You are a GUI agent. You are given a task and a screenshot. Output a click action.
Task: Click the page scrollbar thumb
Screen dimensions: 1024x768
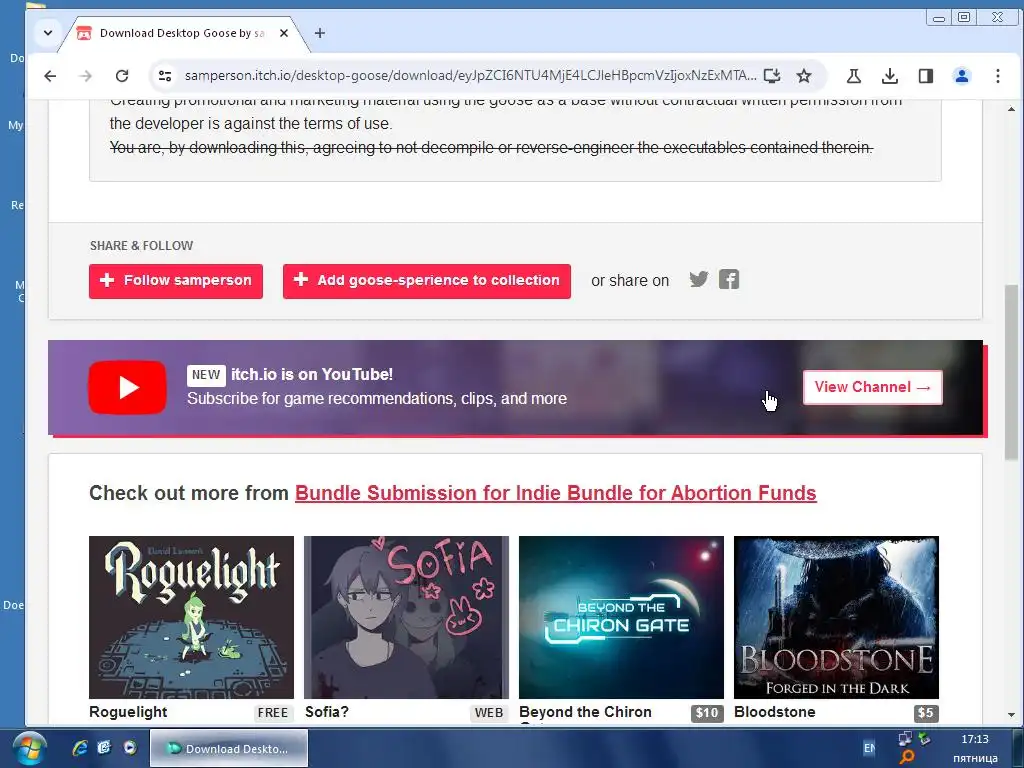click(1011, 372)
